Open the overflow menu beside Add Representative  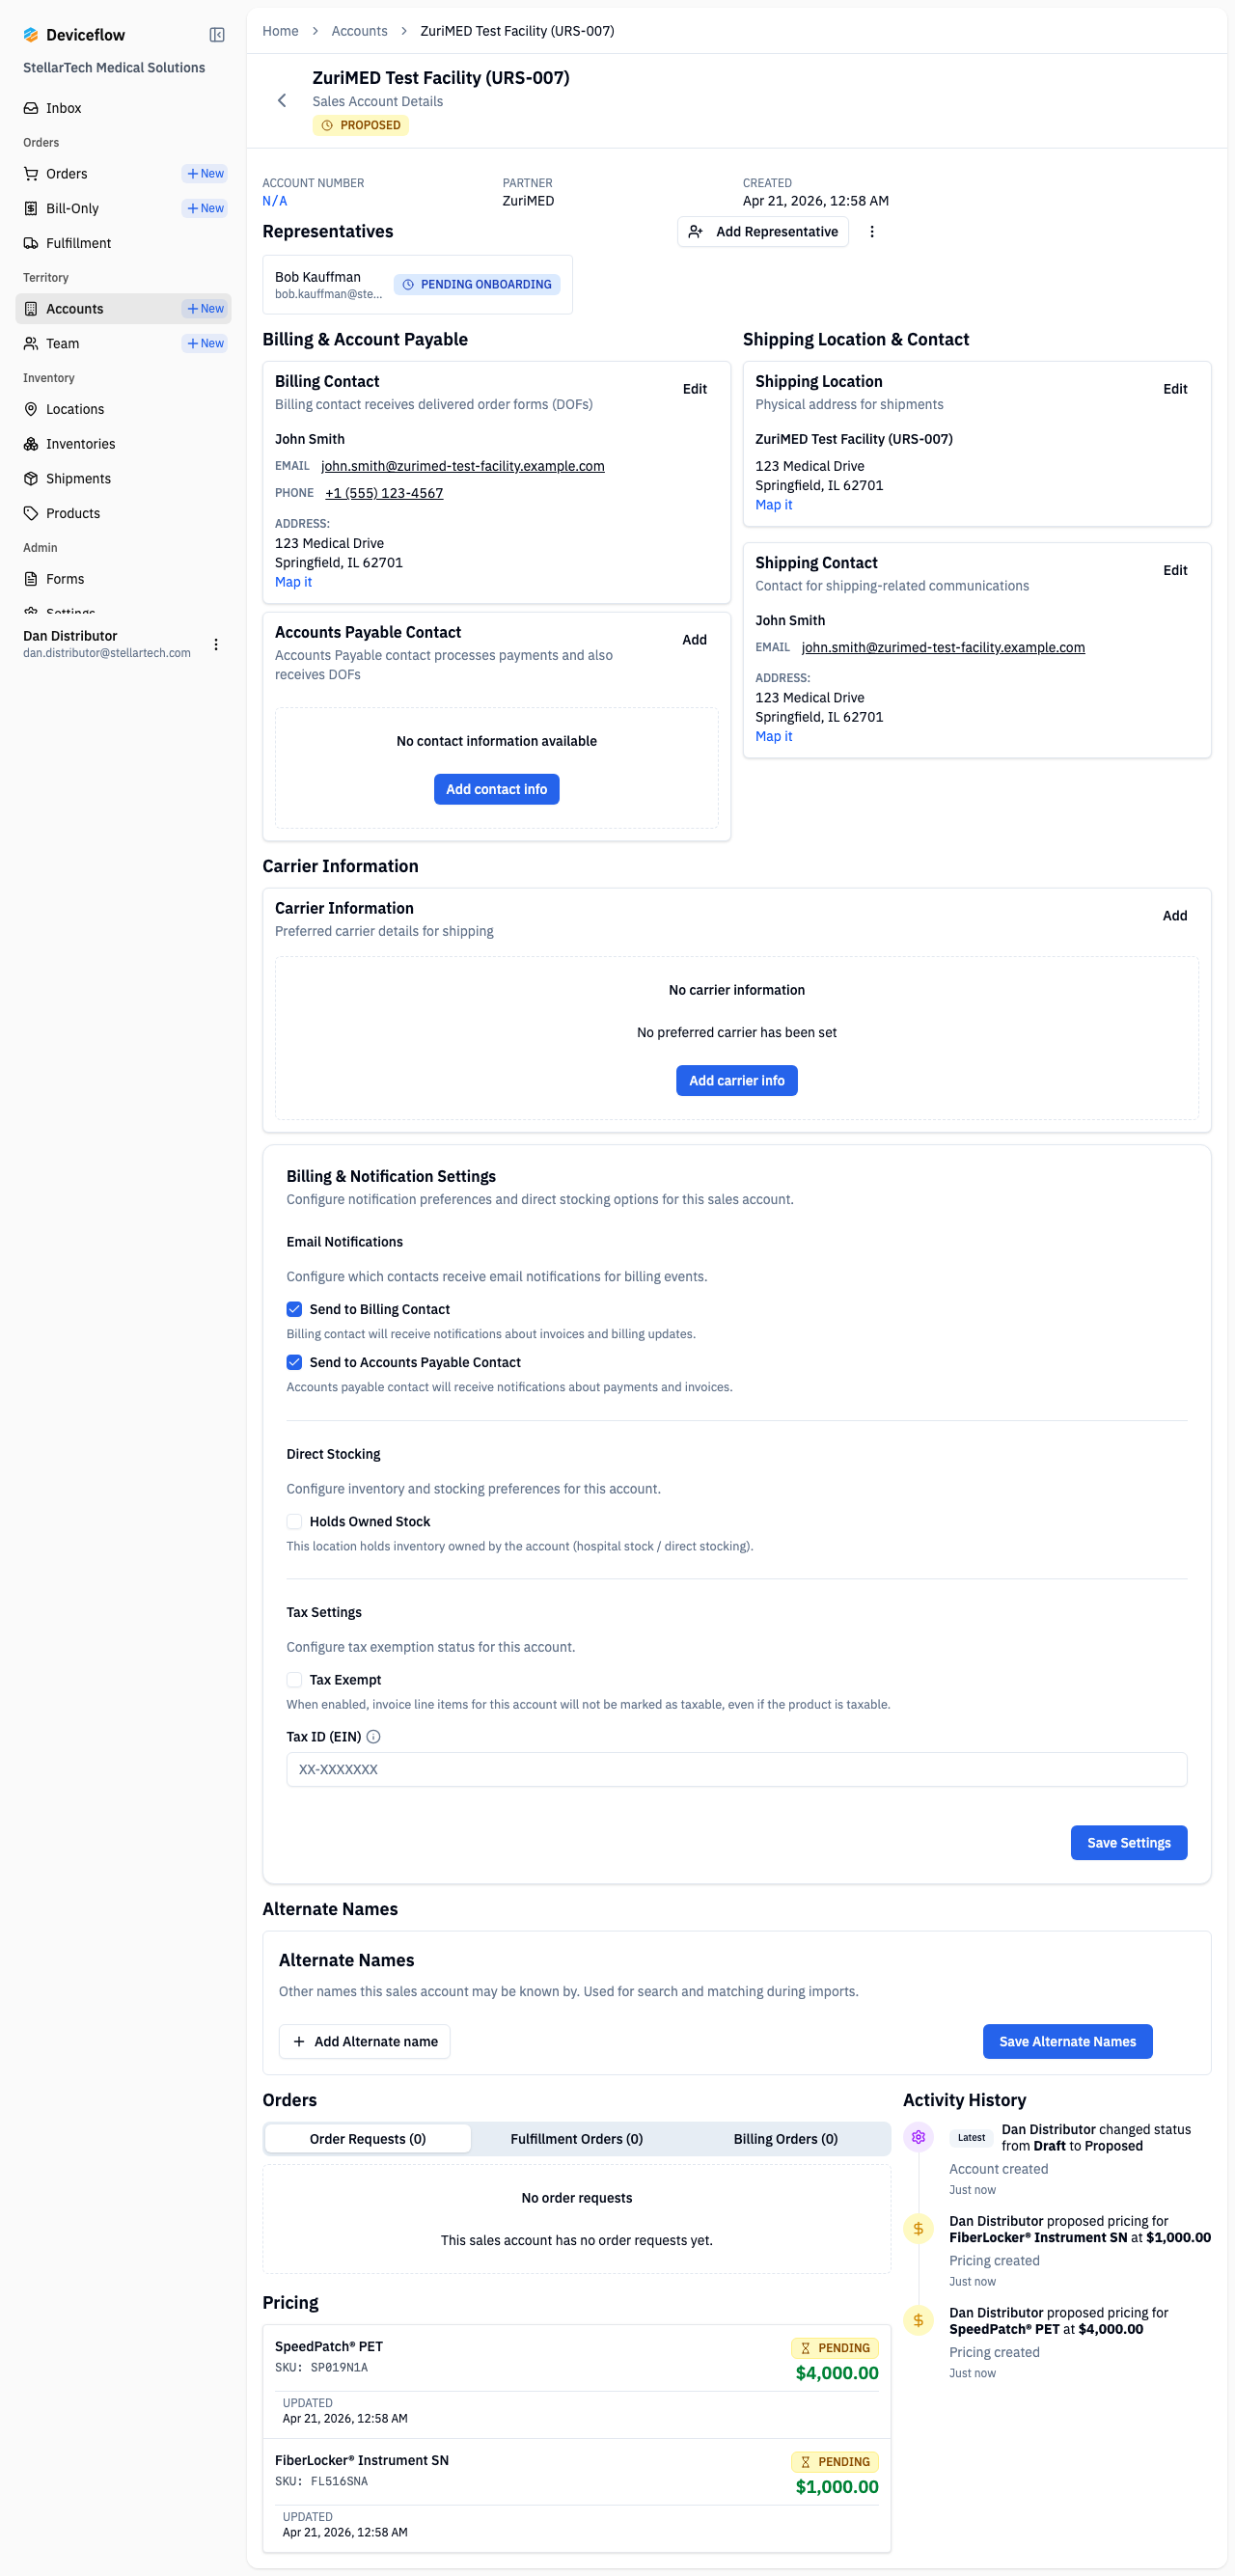tap(871, 231)
